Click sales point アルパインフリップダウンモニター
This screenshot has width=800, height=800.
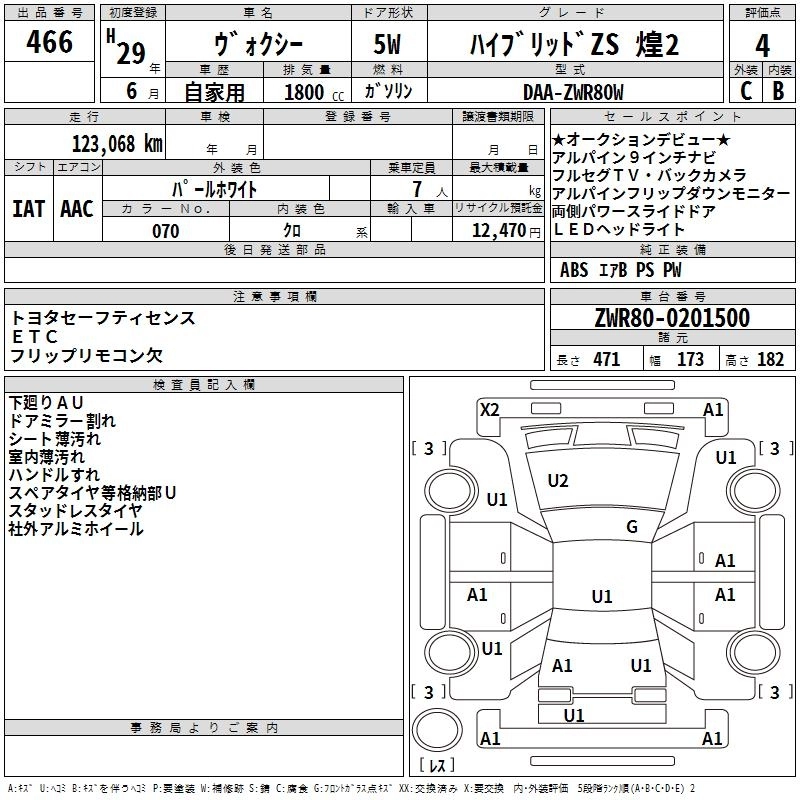click(x=671, y=193)
